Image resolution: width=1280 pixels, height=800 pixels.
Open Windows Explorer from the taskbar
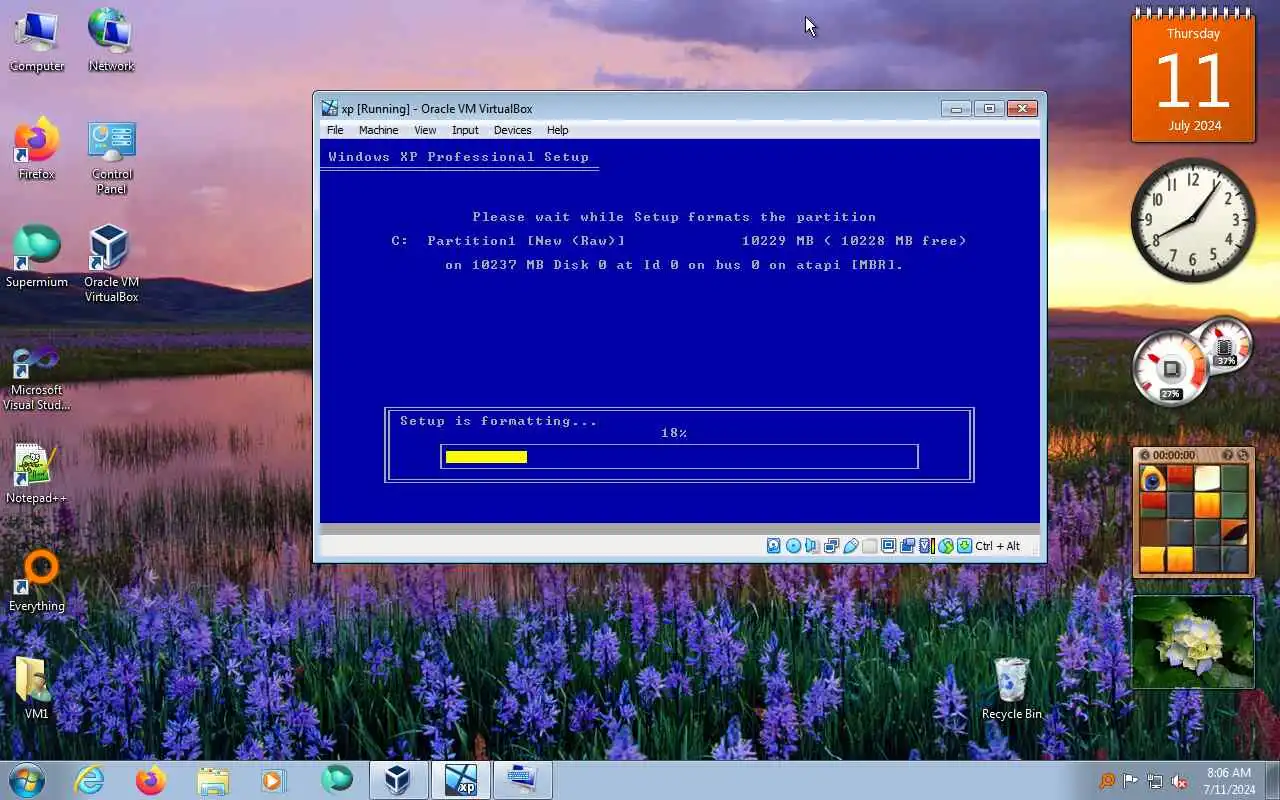[x=213, y=780]
